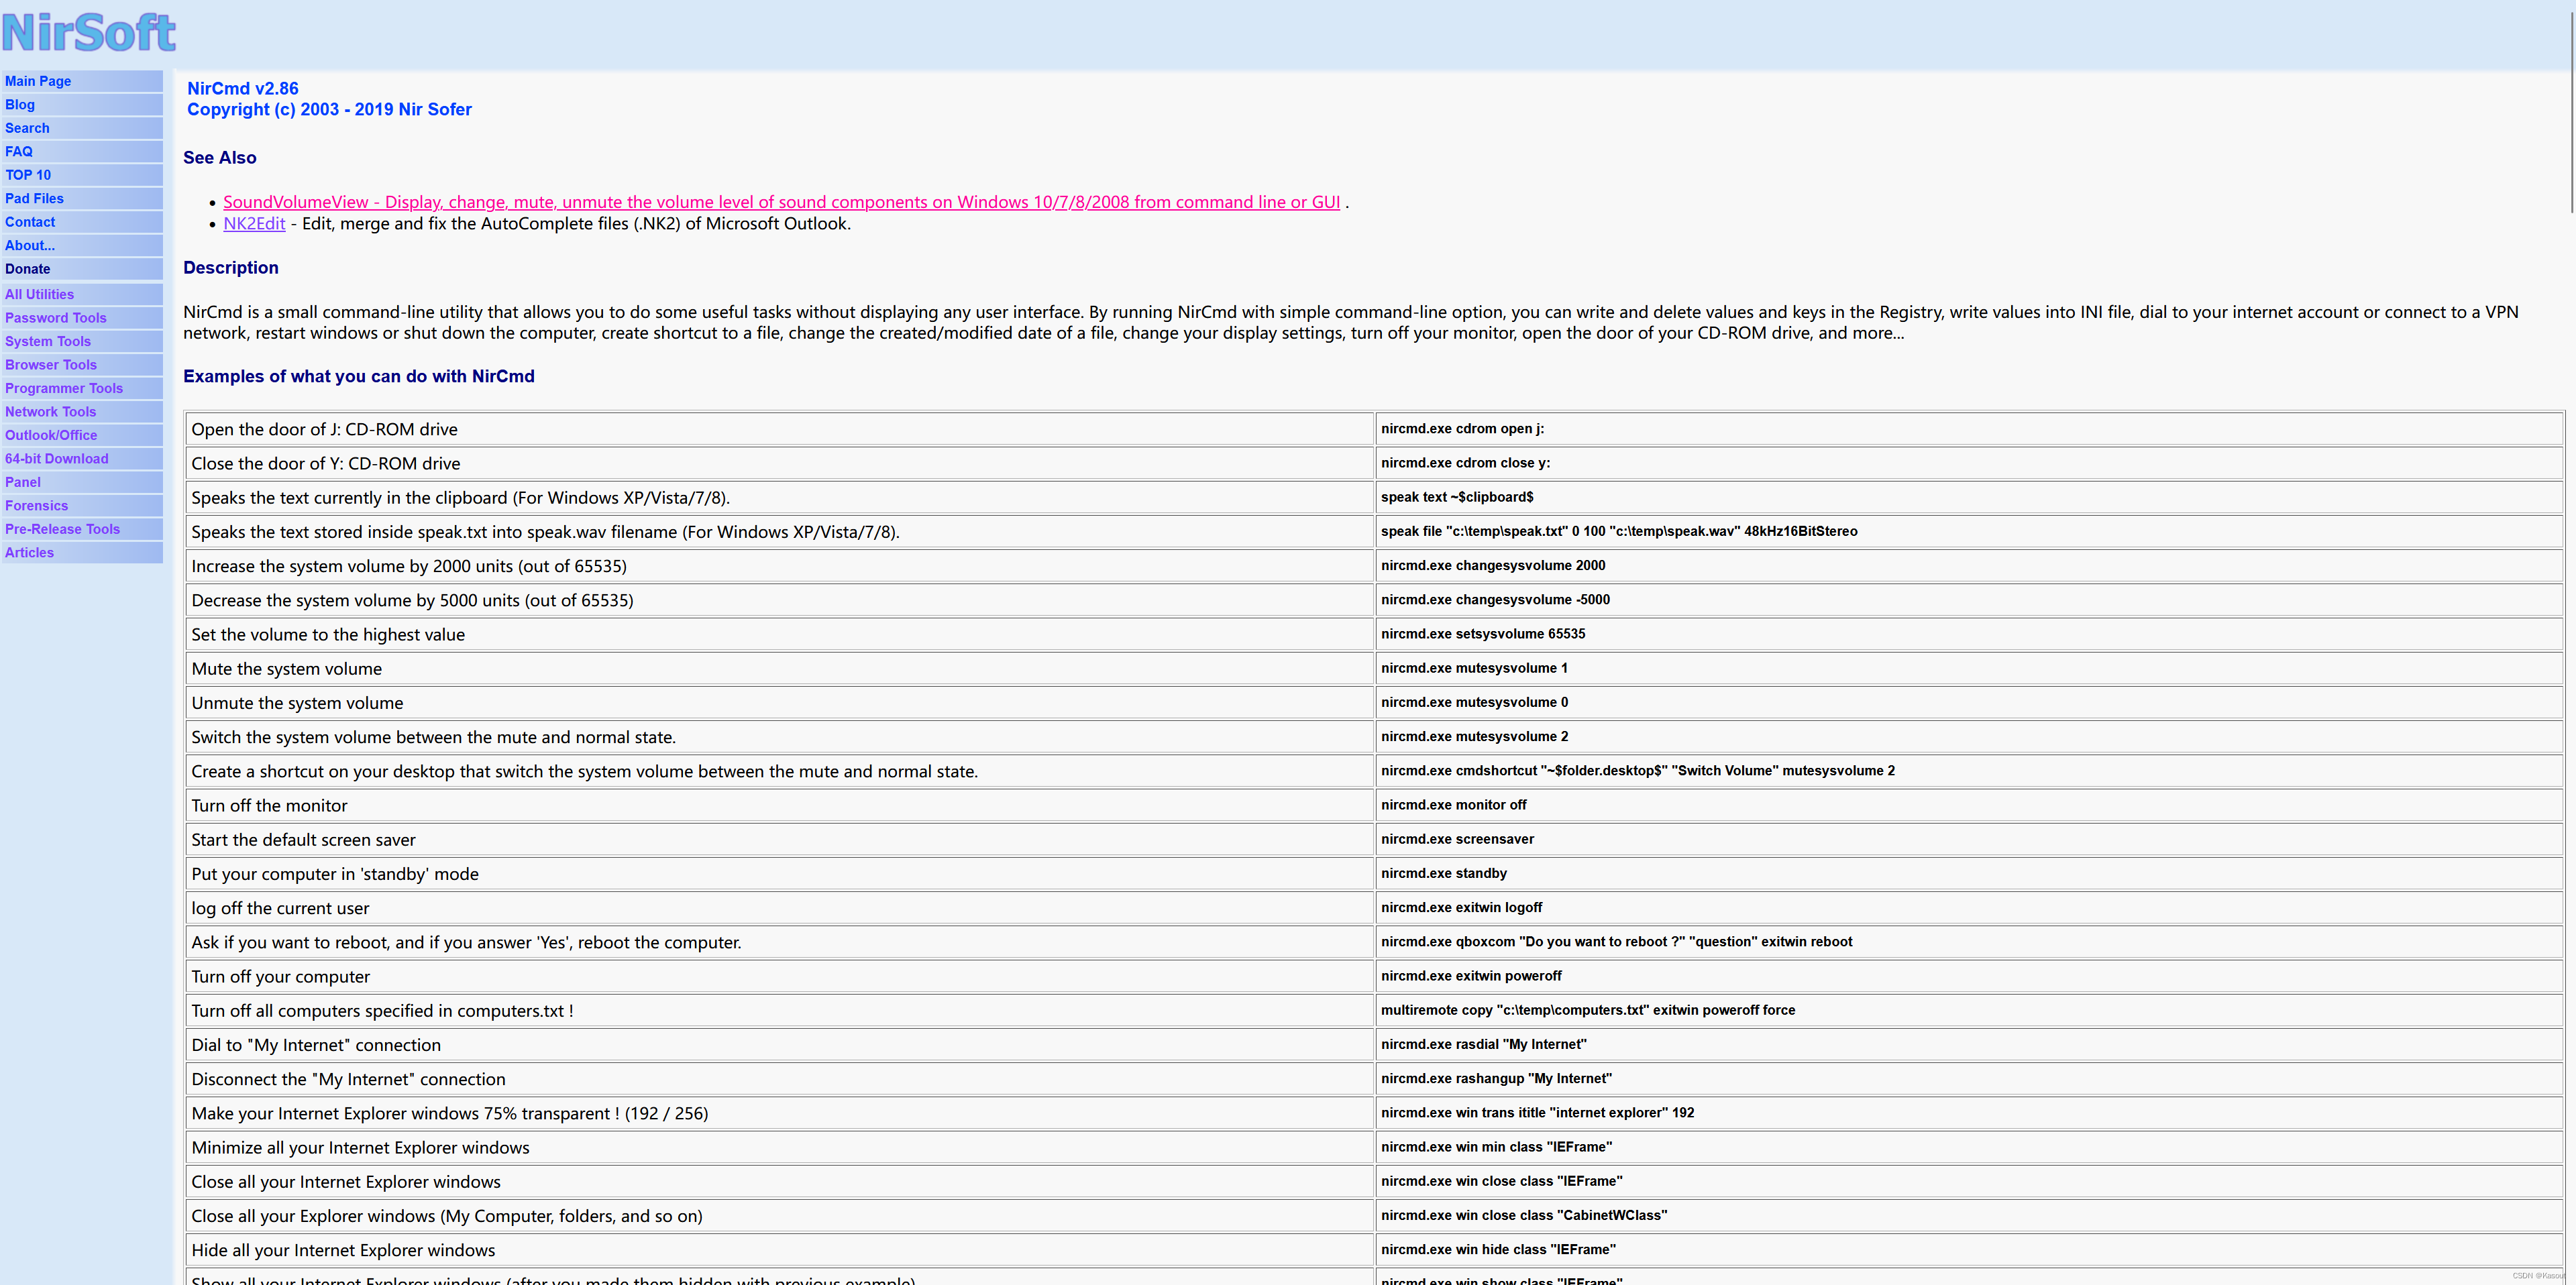The height and width of the screenshot is (1285, 2576).
Task: Open the SoundVolumeView hyperlink
Action: (781, 202)
